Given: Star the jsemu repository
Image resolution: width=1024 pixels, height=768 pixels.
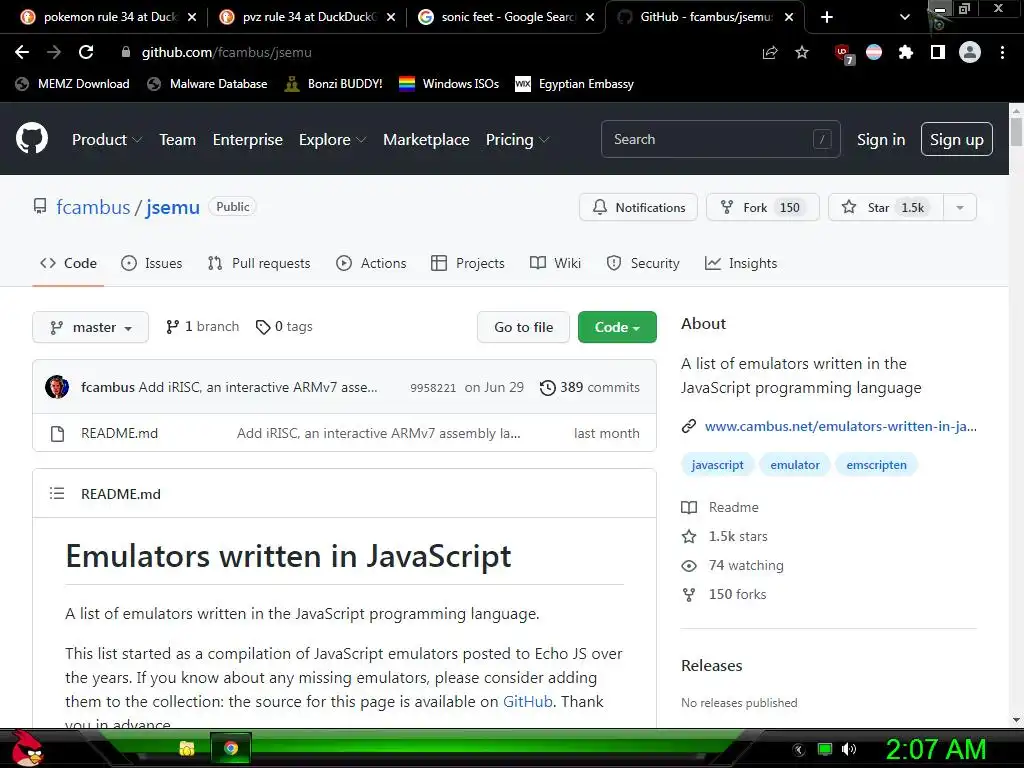Looking at the screenshot, I should click(885, 207).
